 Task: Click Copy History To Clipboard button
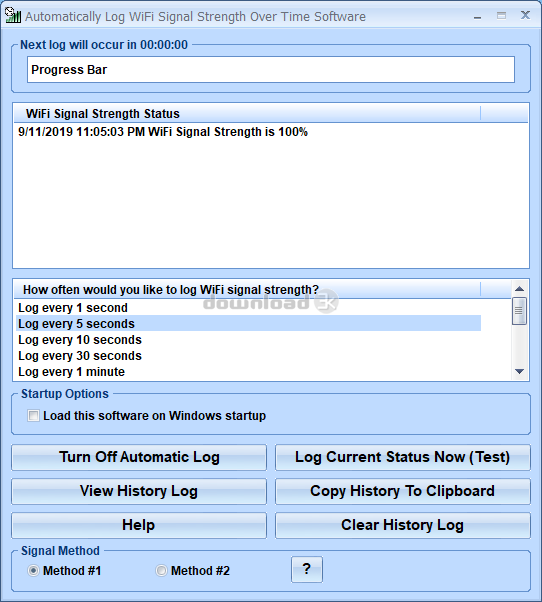coord(403,491)
